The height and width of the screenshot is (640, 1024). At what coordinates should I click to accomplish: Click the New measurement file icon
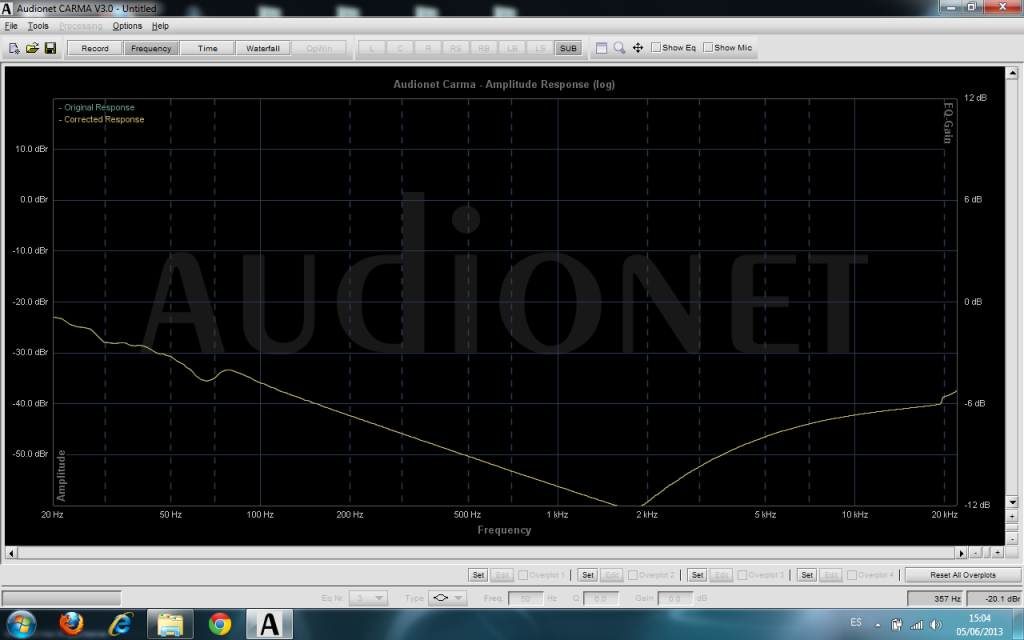click(x=14, y=48)
